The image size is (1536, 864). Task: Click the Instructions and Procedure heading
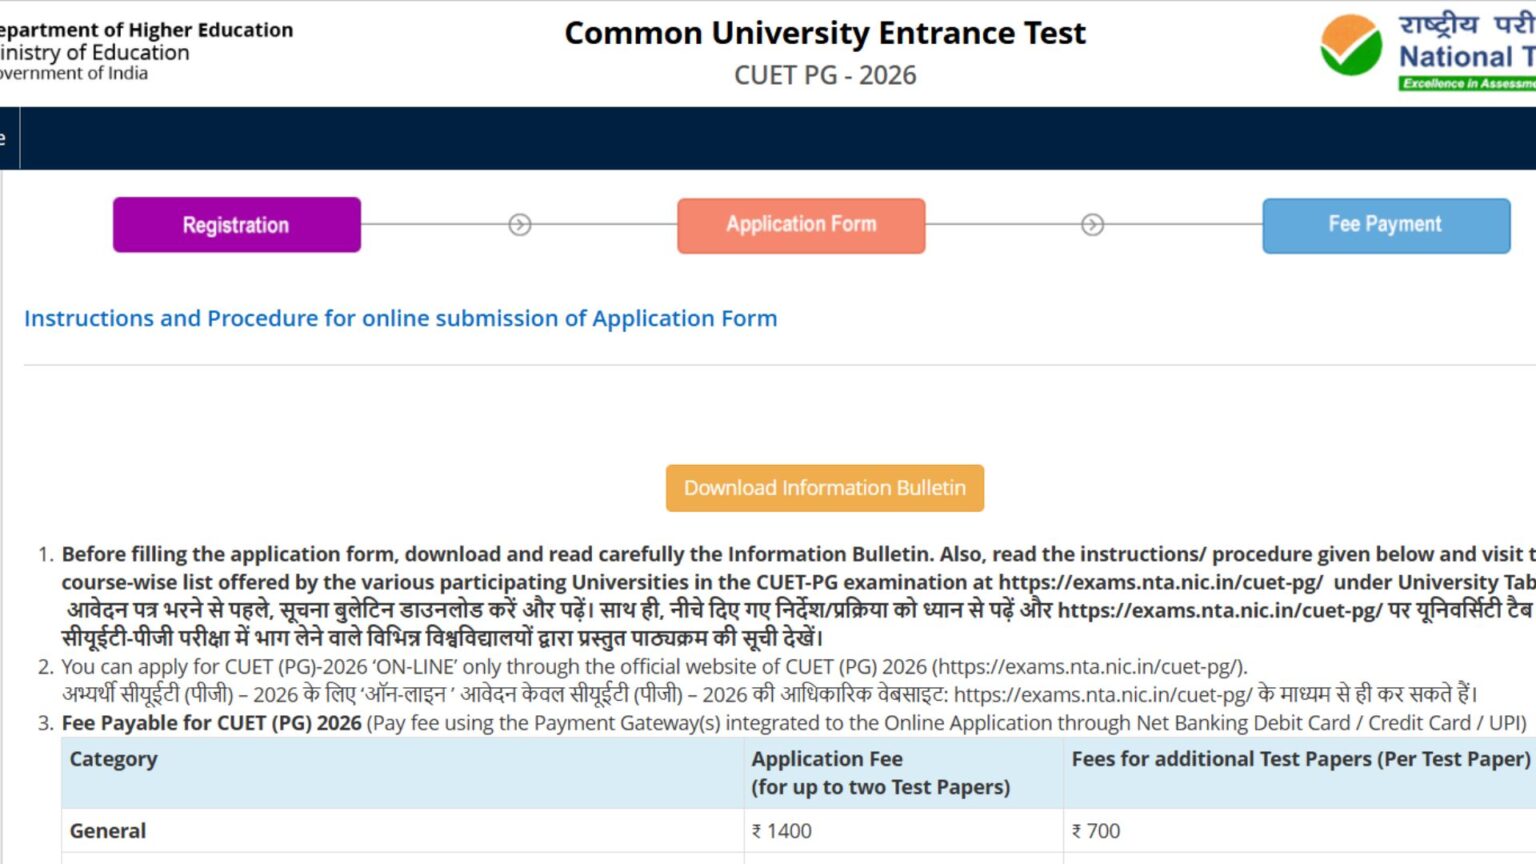pyautogui.click(x=399, y=318)
